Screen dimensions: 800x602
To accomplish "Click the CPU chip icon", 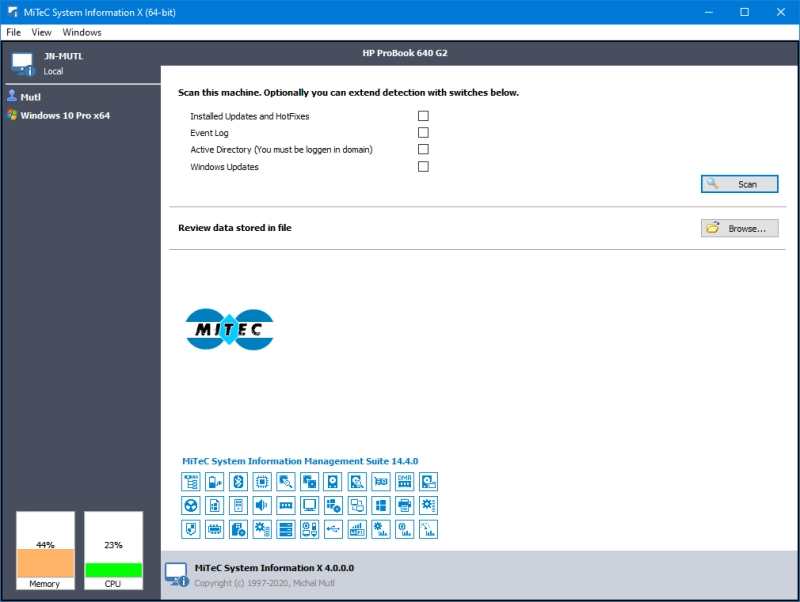I will [262, 482].
